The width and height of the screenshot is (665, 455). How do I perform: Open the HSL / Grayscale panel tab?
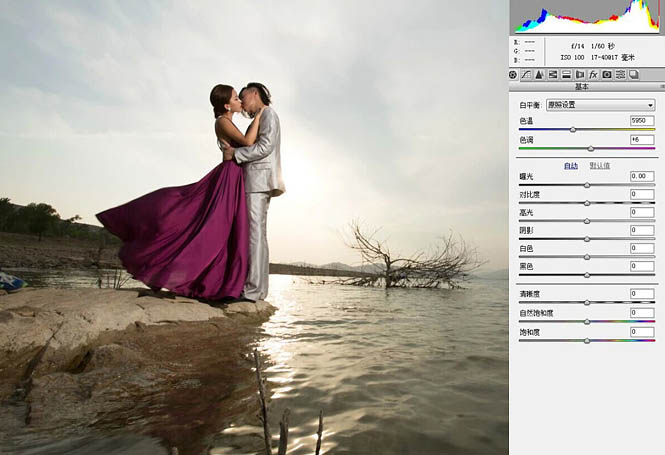coord(553,75)
